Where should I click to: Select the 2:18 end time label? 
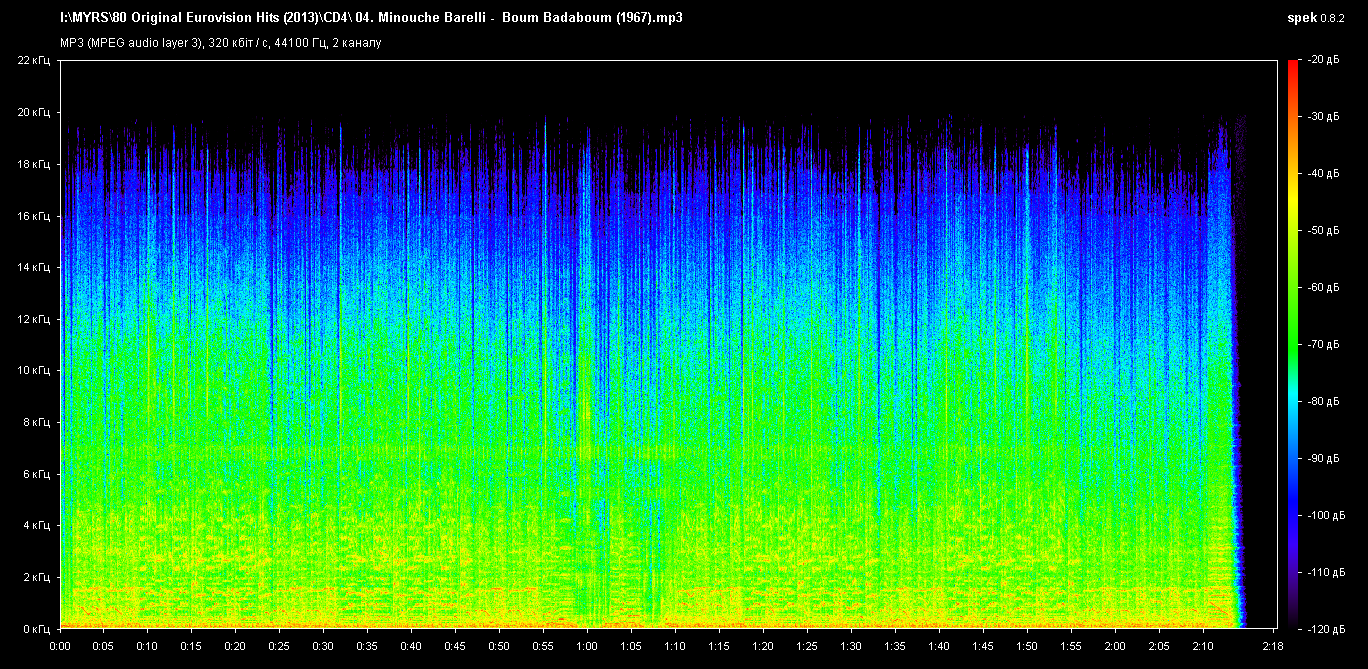coord(1273,646)
